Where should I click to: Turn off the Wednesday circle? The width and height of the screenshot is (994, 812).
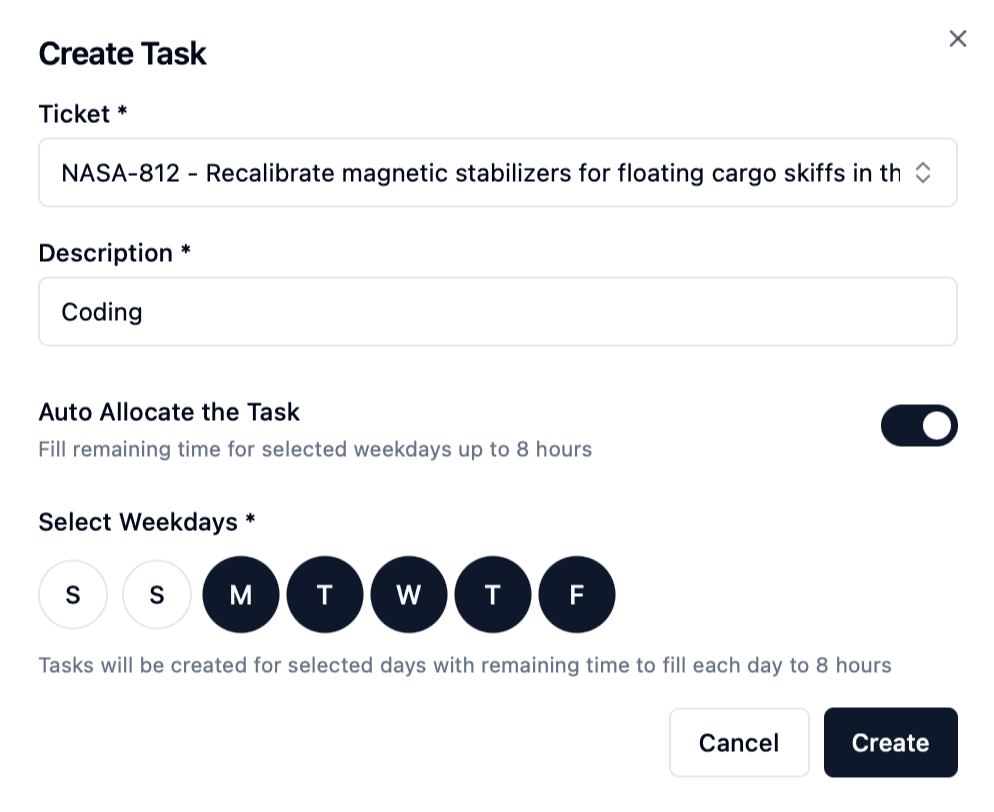[408, 594]
